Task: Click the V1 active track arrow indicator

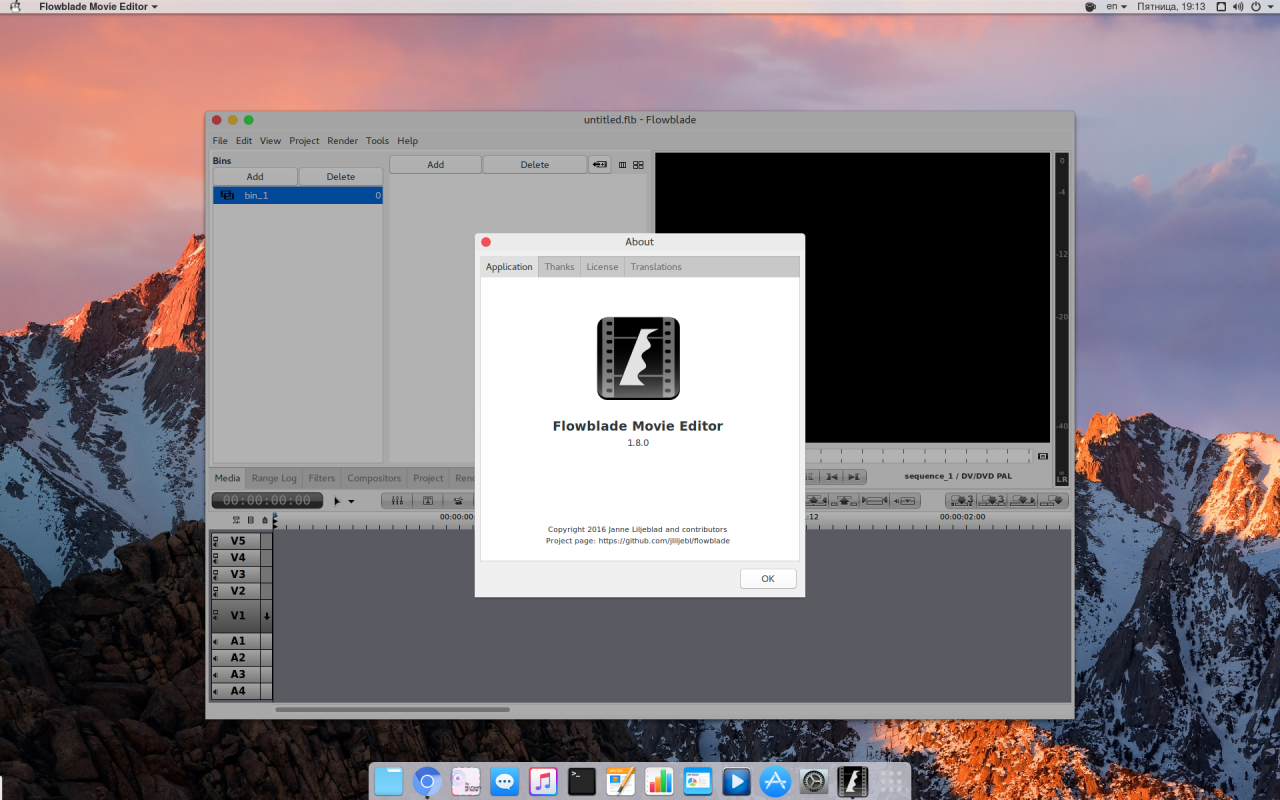Action: [267, 616]
